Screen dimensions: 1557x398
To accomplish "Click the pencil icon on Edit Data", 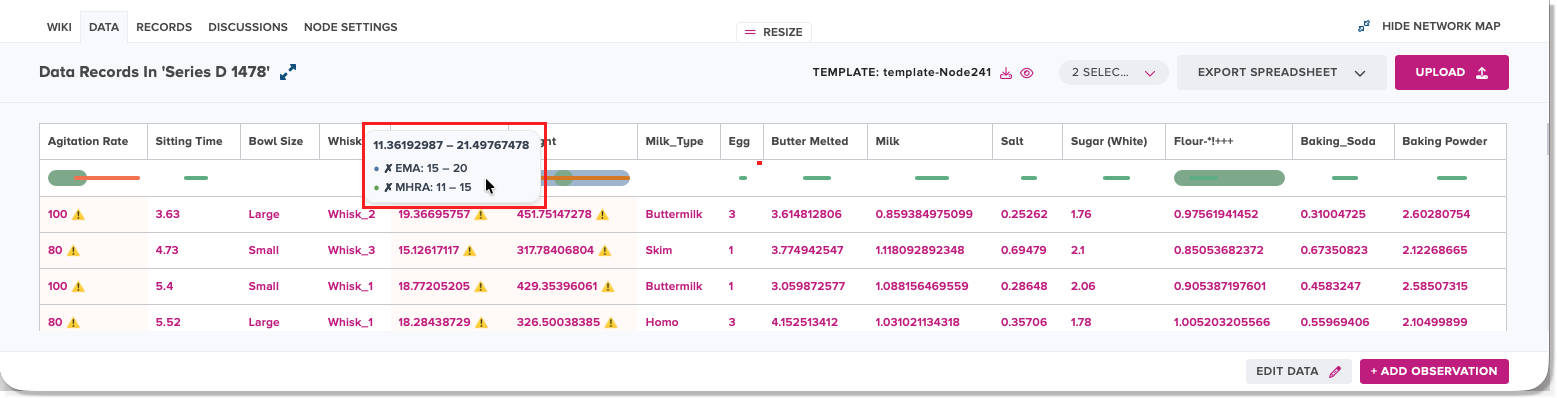I will [x=1335, y=371].
